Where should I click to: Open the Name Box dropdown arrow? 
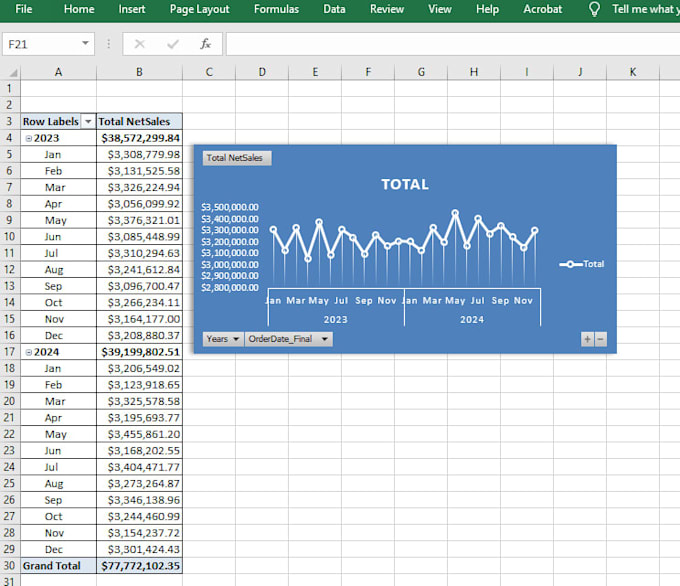point(85,43)
